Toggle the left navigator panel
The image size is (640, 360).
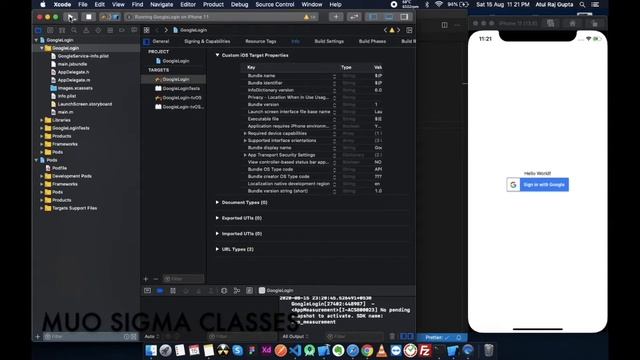pyautogui.click(x=373, y=17)
